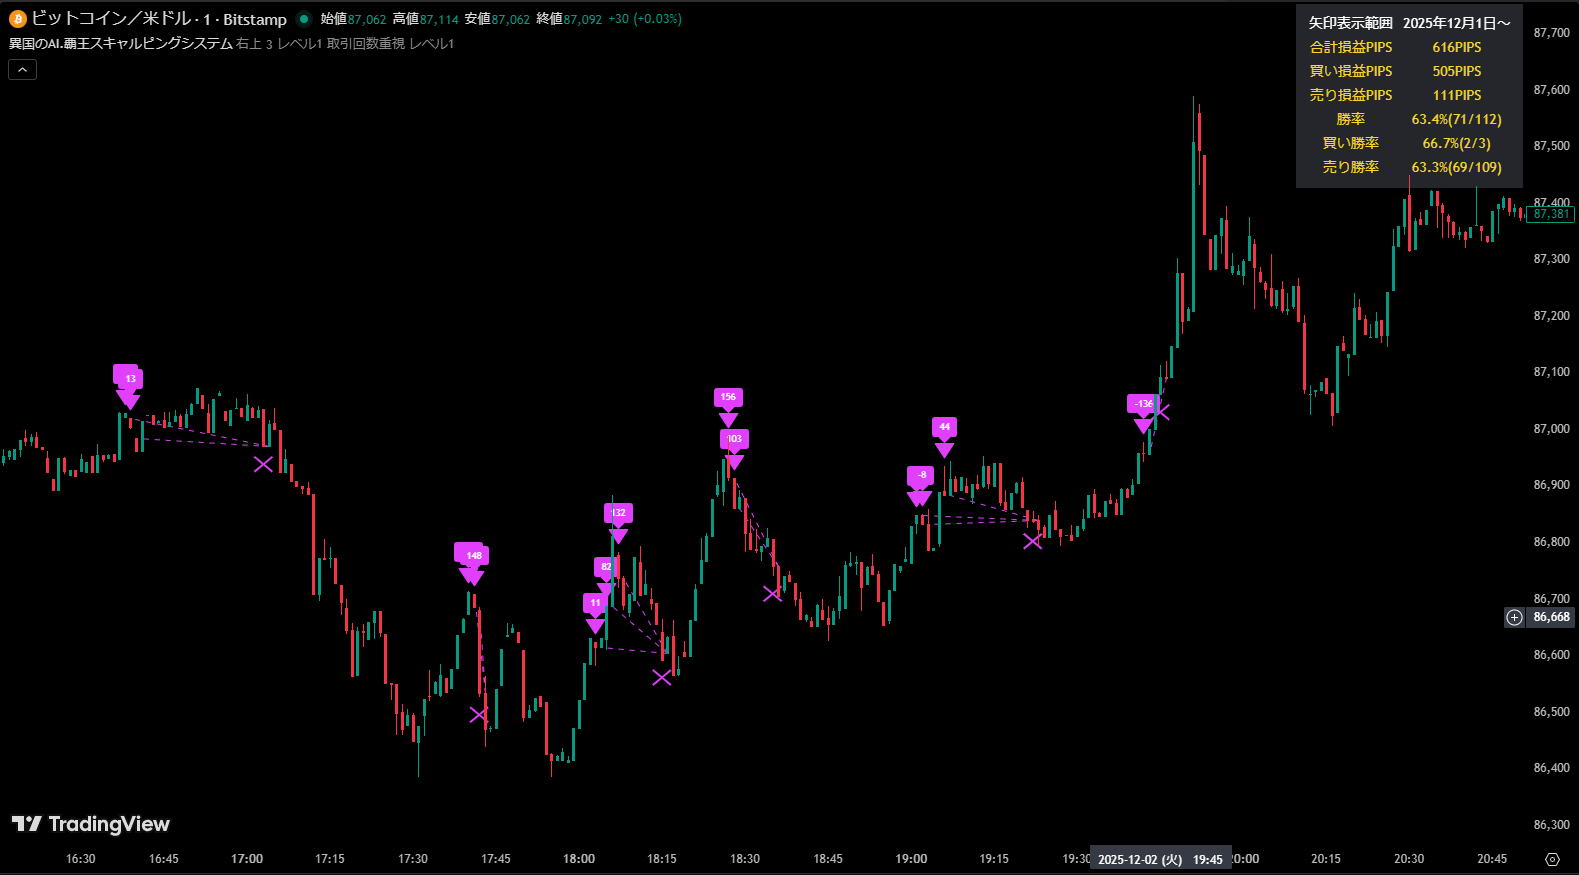Click win rate value 63.4%(71/112)
This screenshot has width=1579, height=875.
tap(1457, 119)
